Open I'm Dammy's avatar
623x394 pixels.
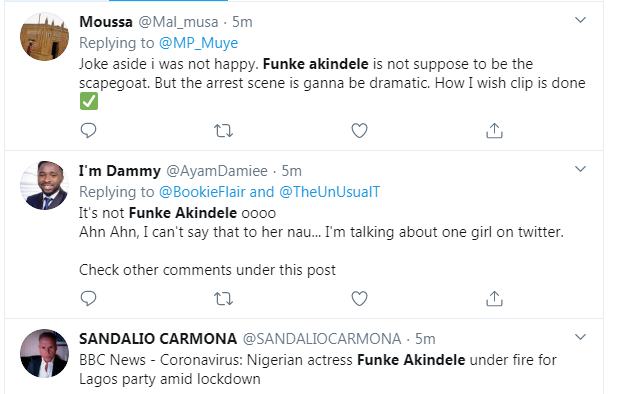(44, 185)
